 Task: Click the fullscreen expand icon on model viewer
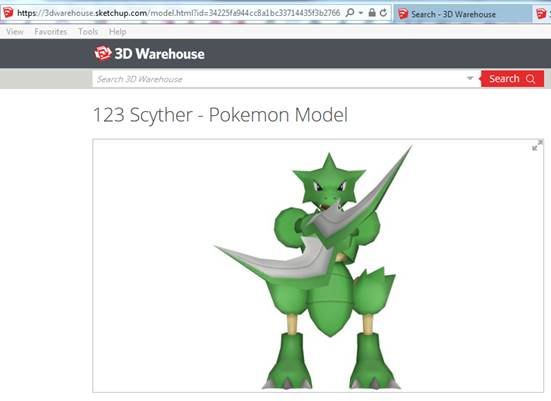537,145
